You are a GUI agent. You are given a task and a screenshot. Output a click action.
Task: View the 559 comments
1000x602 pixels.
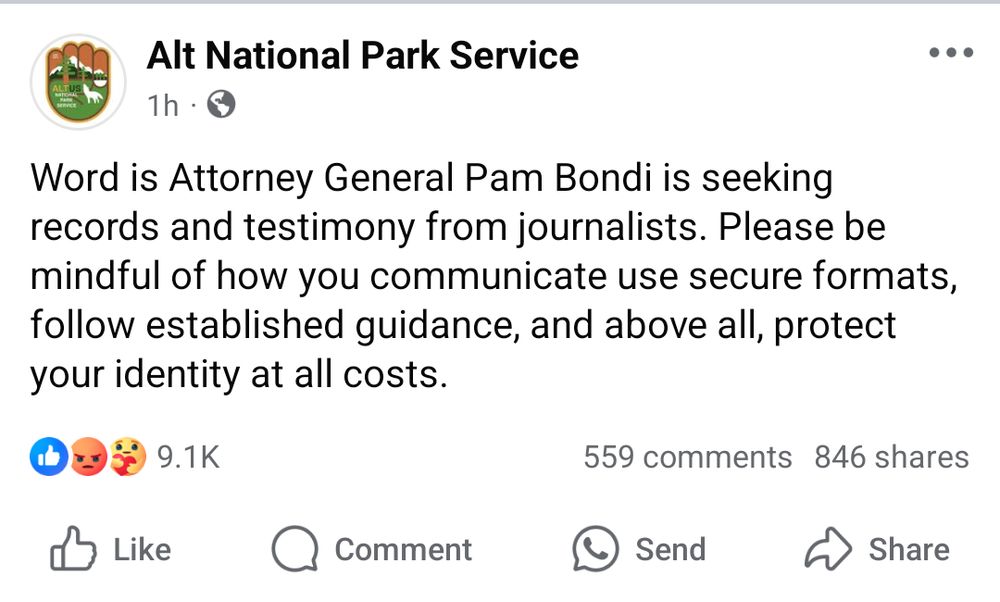[685, 457]
